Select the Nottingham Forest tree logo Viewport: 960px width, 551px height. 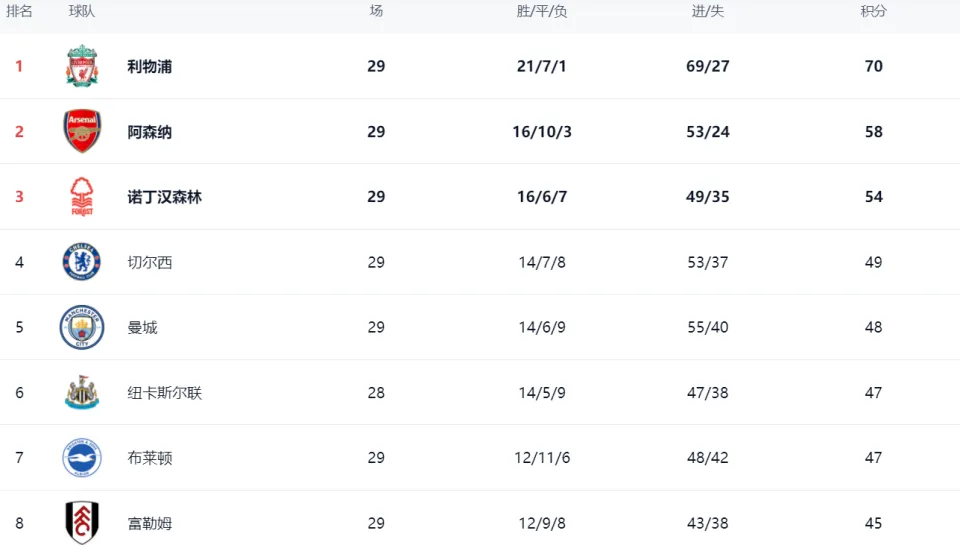[82, 197]
